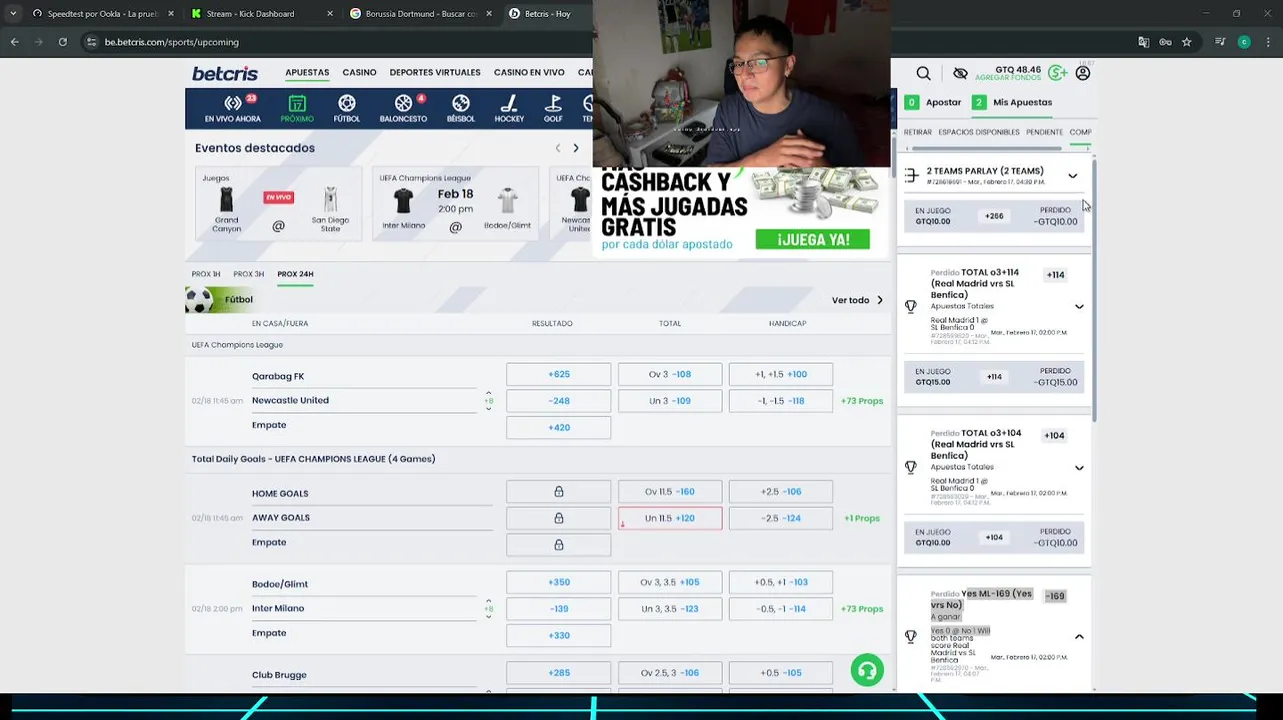Open the Chrome tab search dropdown
The height and width of the screenshot is (720, 1283).
(13, 14)
